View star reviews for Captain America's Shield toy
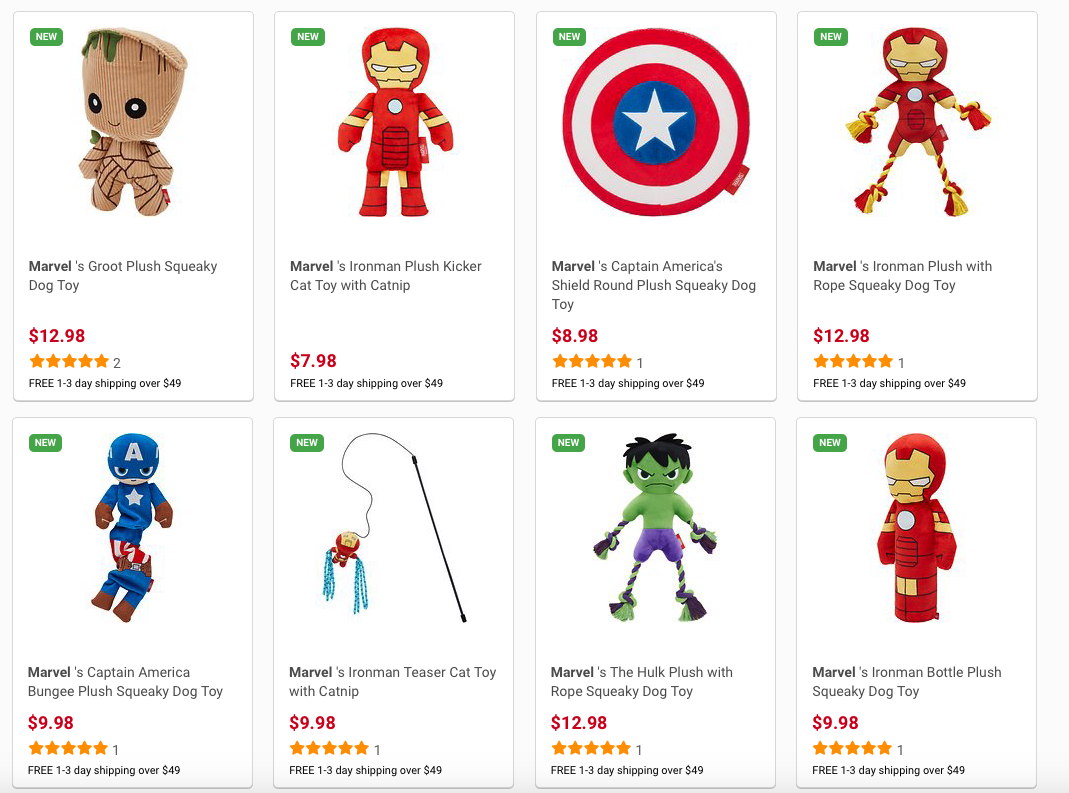Screen dimensions: 1069x793 tap(592, 362)
